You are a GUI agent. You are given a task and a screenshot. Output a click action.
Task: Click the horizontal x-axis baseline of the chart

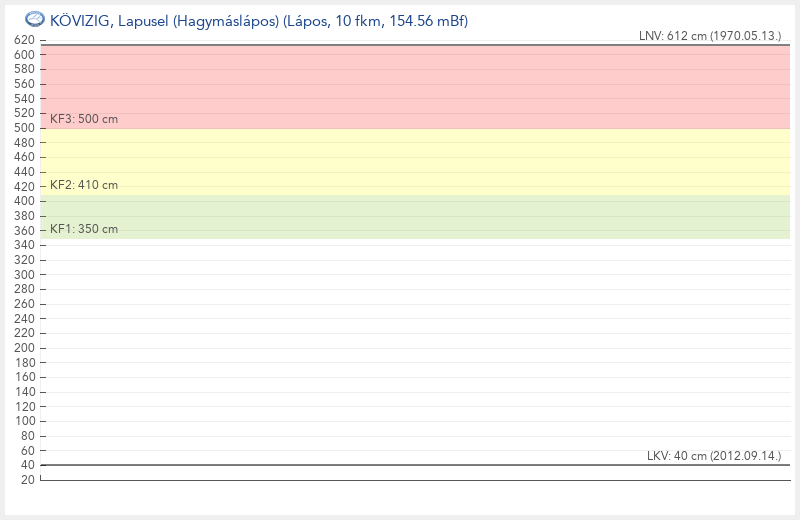[420, 480]
